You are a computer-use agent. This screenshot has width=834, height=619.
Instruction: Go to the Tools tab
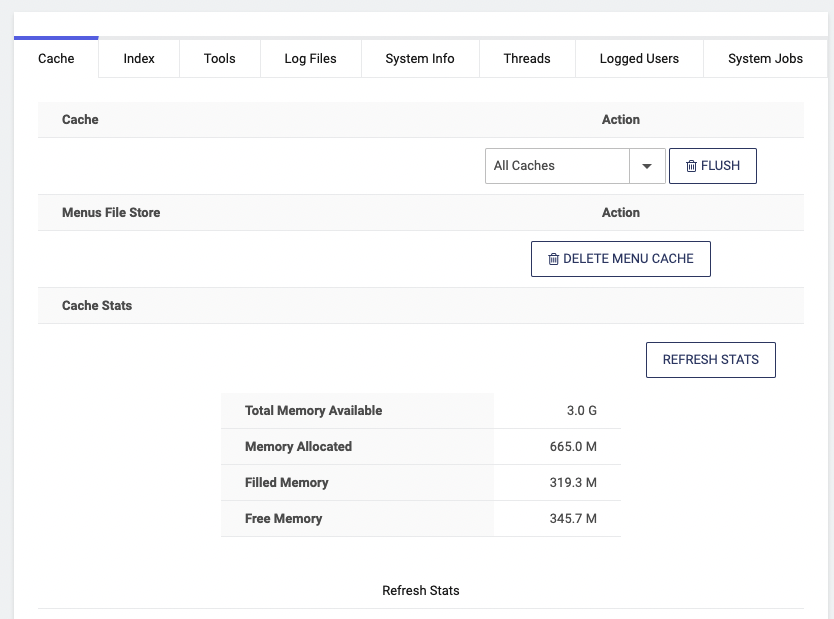click(x=220, y=59)
